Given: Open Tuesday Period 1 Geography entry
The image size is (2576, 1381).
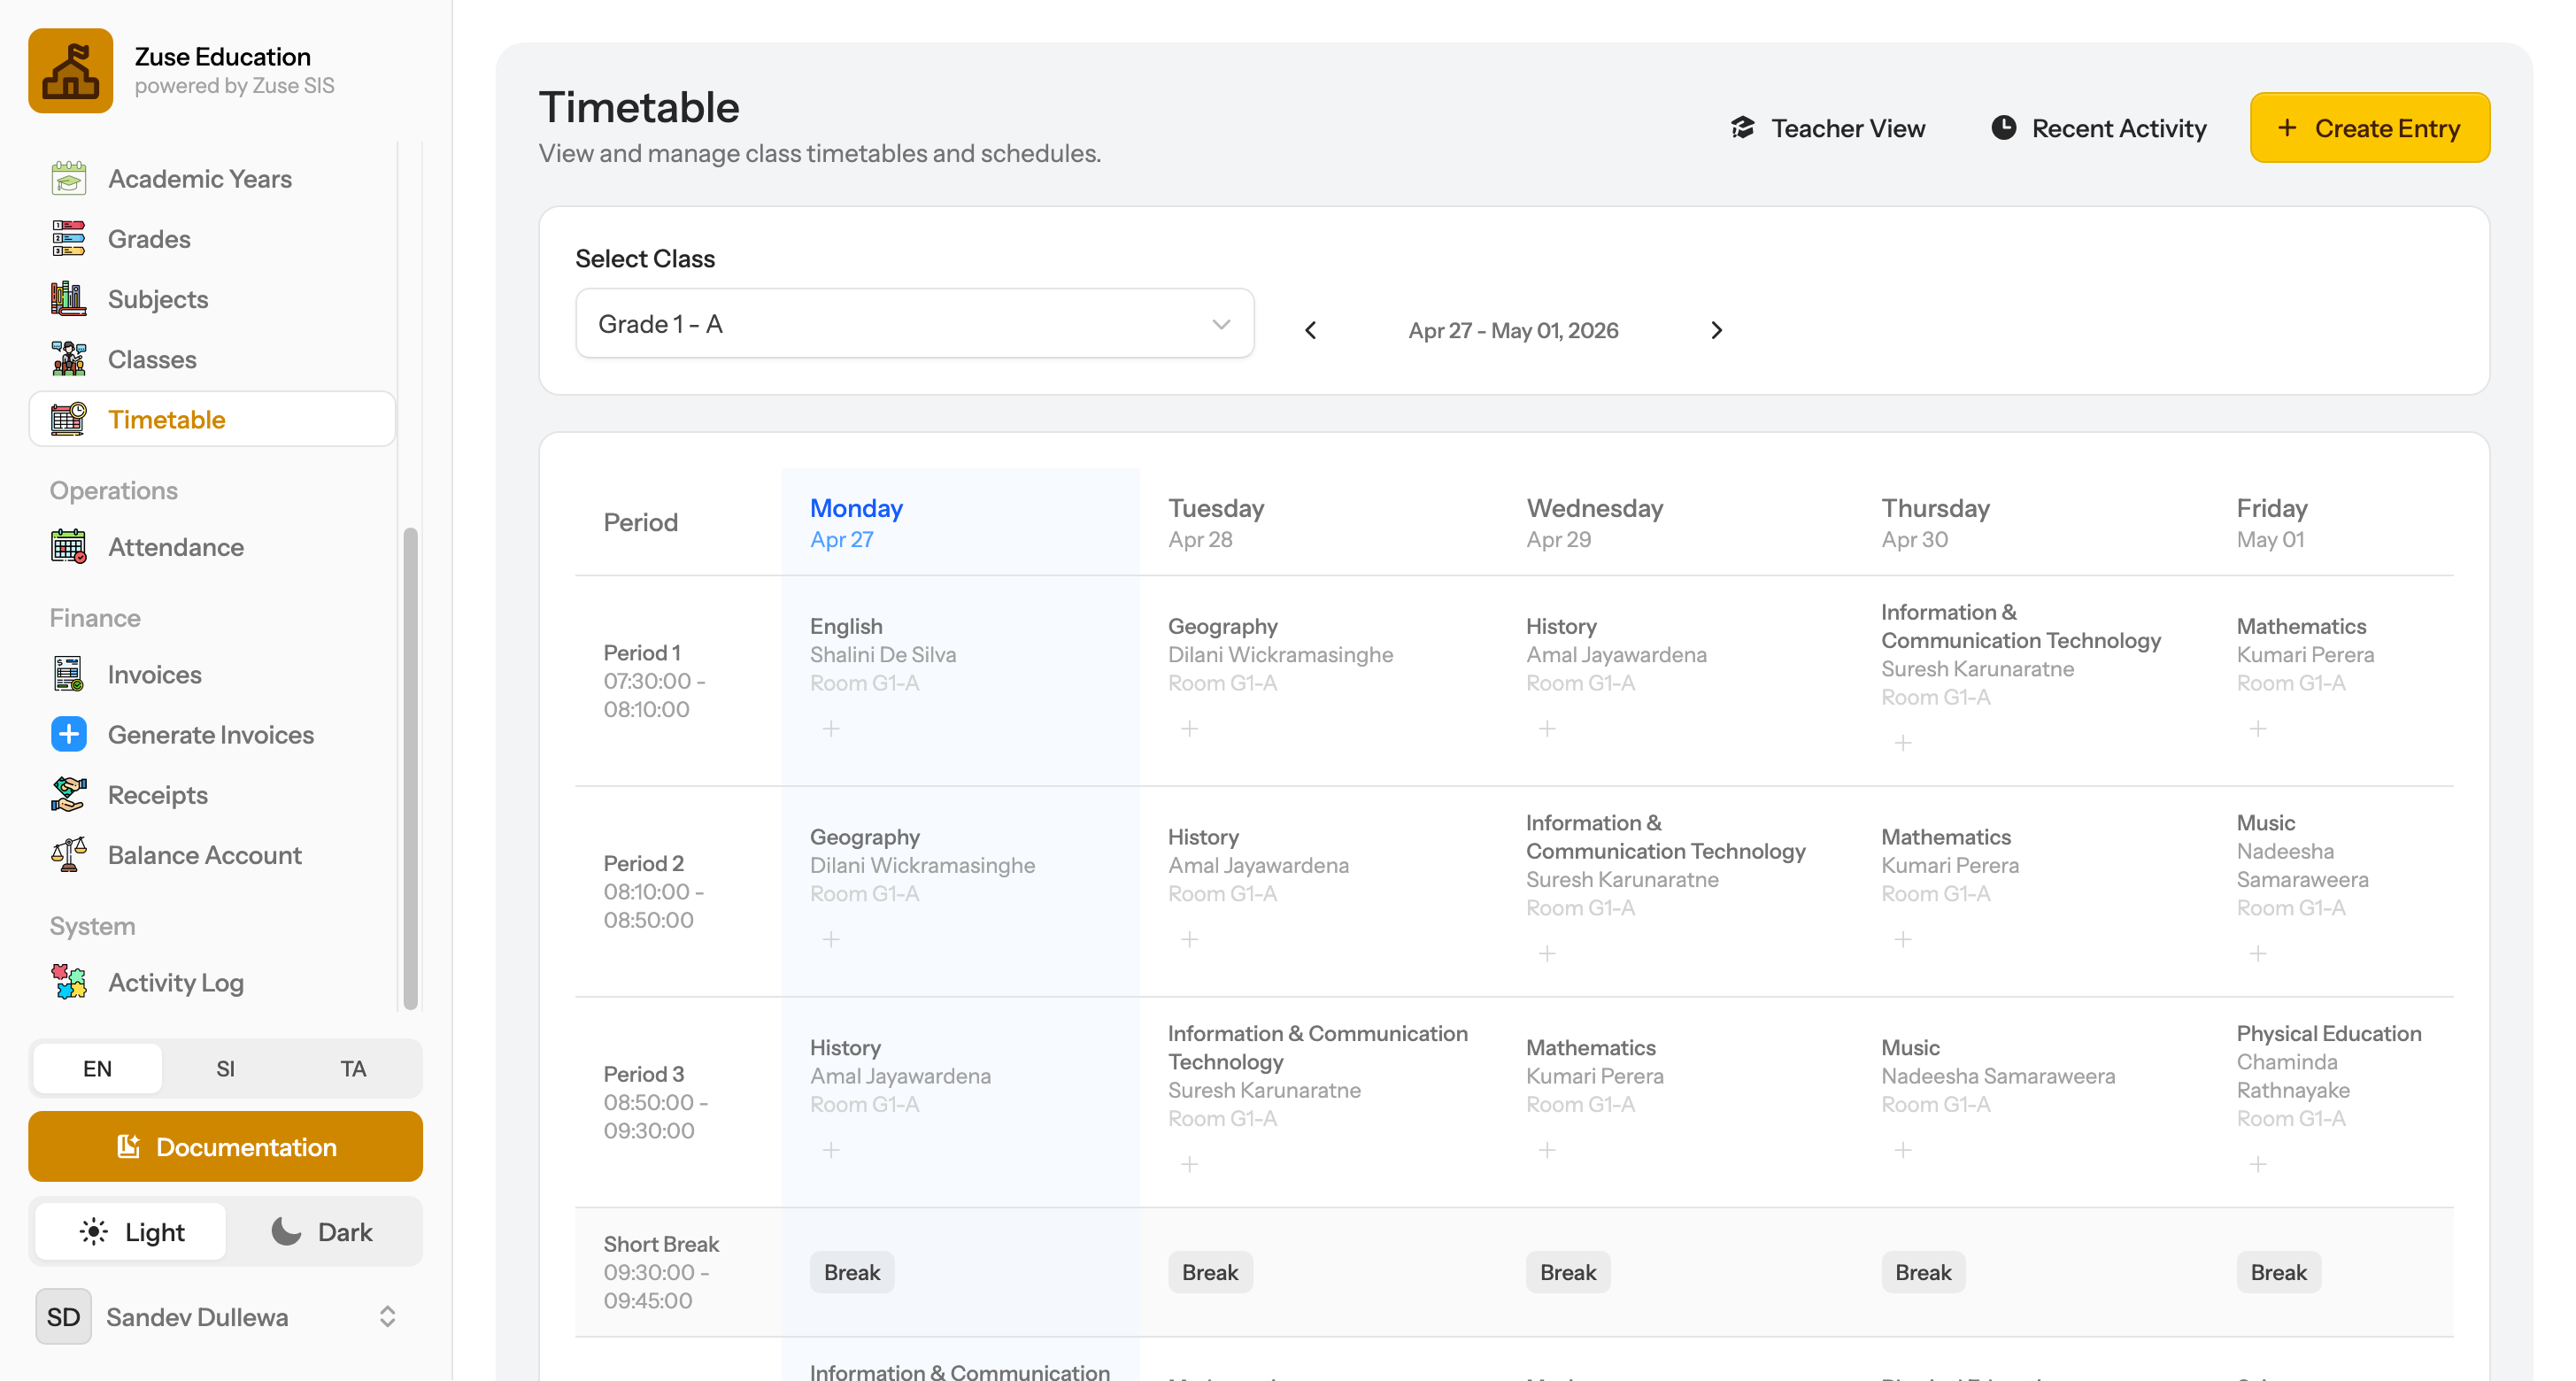Looking at the screenshot, I should tap(1280, 654).
